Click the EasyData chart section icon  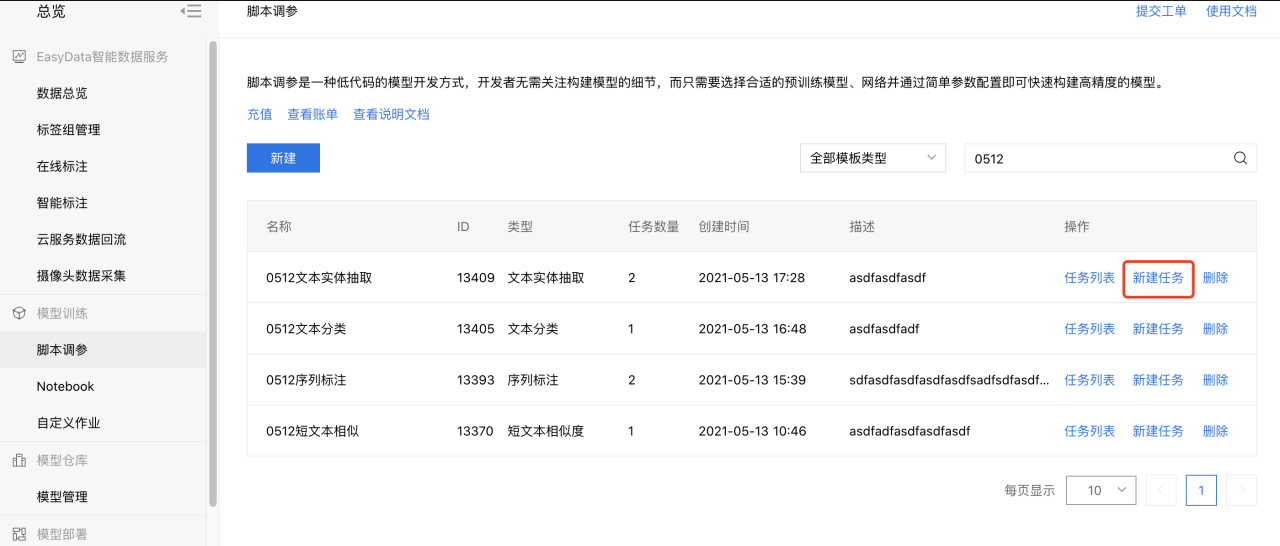pyautogui.click(x=19, y=57)
